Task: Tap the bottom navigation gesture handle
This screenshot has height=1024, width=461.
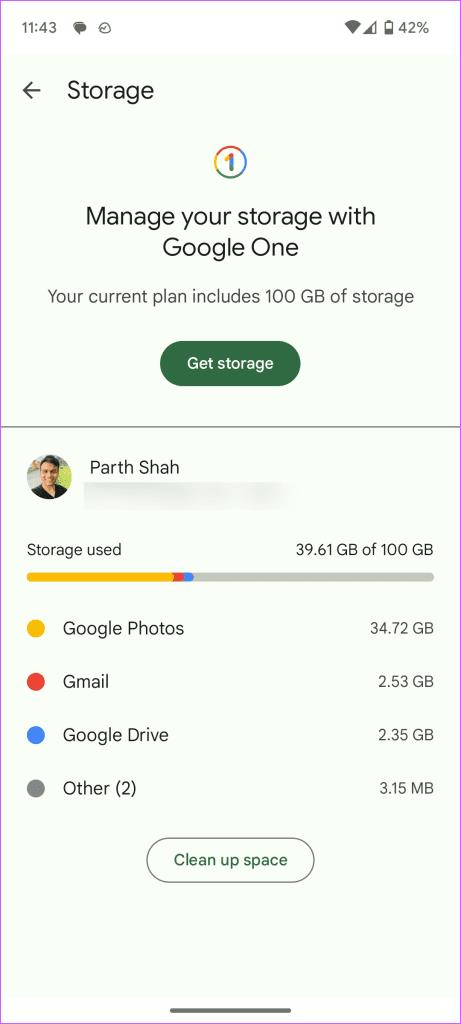Action: pyautogui.click(x=230, y=1010)
